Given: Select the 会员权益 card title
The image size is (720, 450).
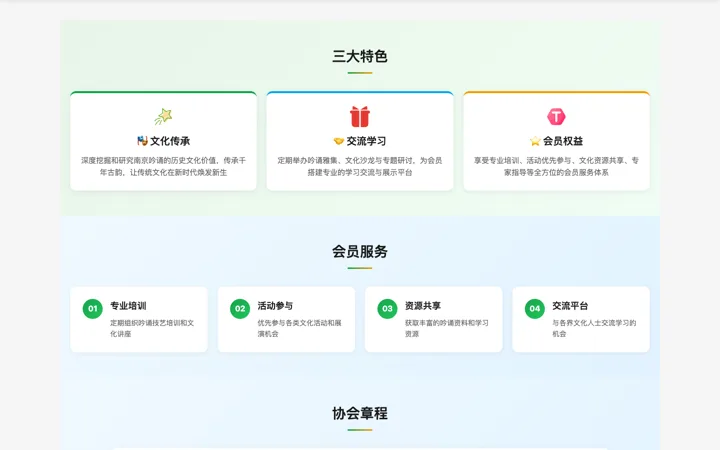Looking at the screenshot, I should 563,141.
